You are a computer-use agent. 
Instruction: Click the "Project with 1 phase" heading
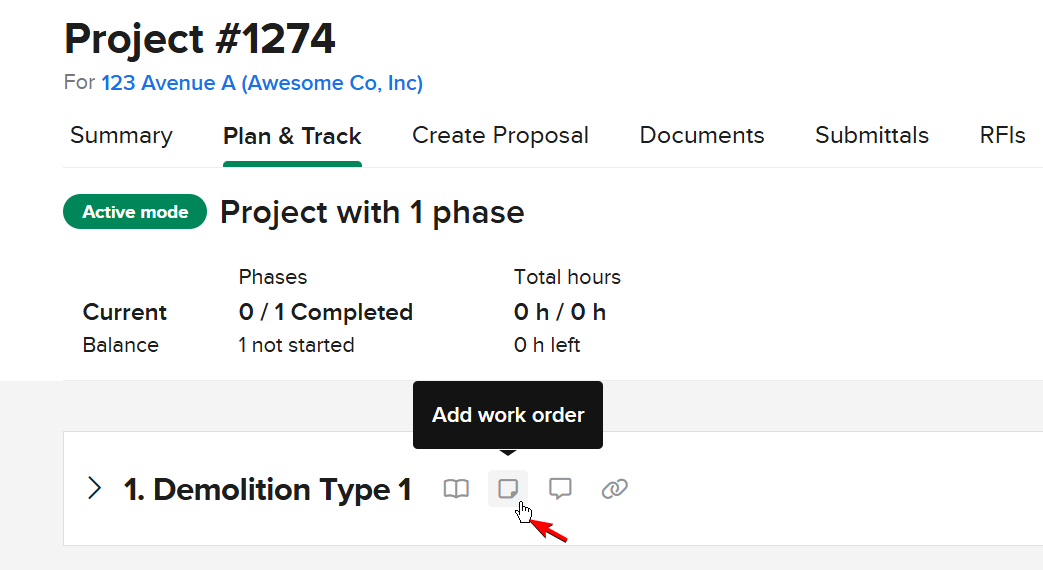(372, 212)
